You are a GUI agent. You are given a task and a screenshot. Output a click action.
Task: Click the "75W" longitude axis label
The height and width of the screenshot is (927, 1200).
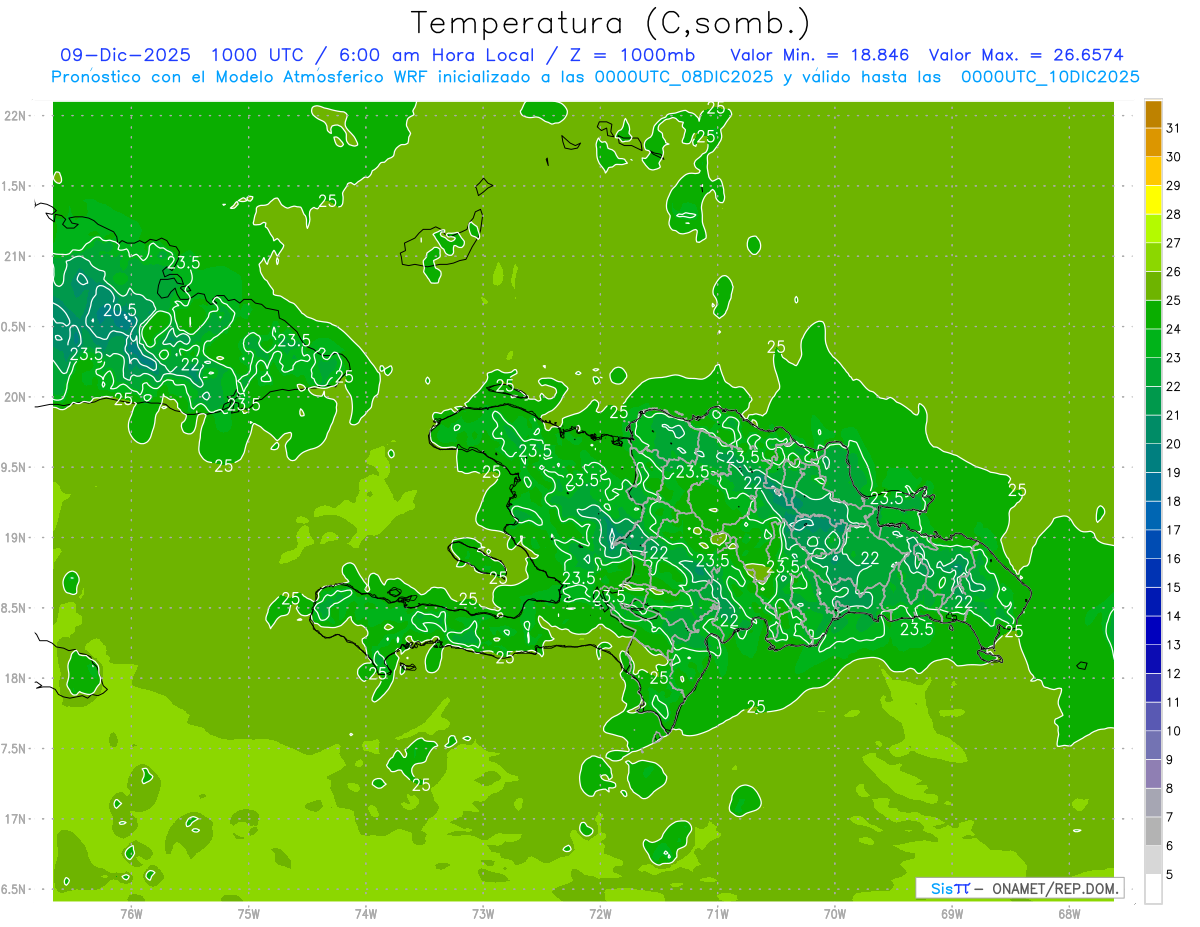click(249, 914)
